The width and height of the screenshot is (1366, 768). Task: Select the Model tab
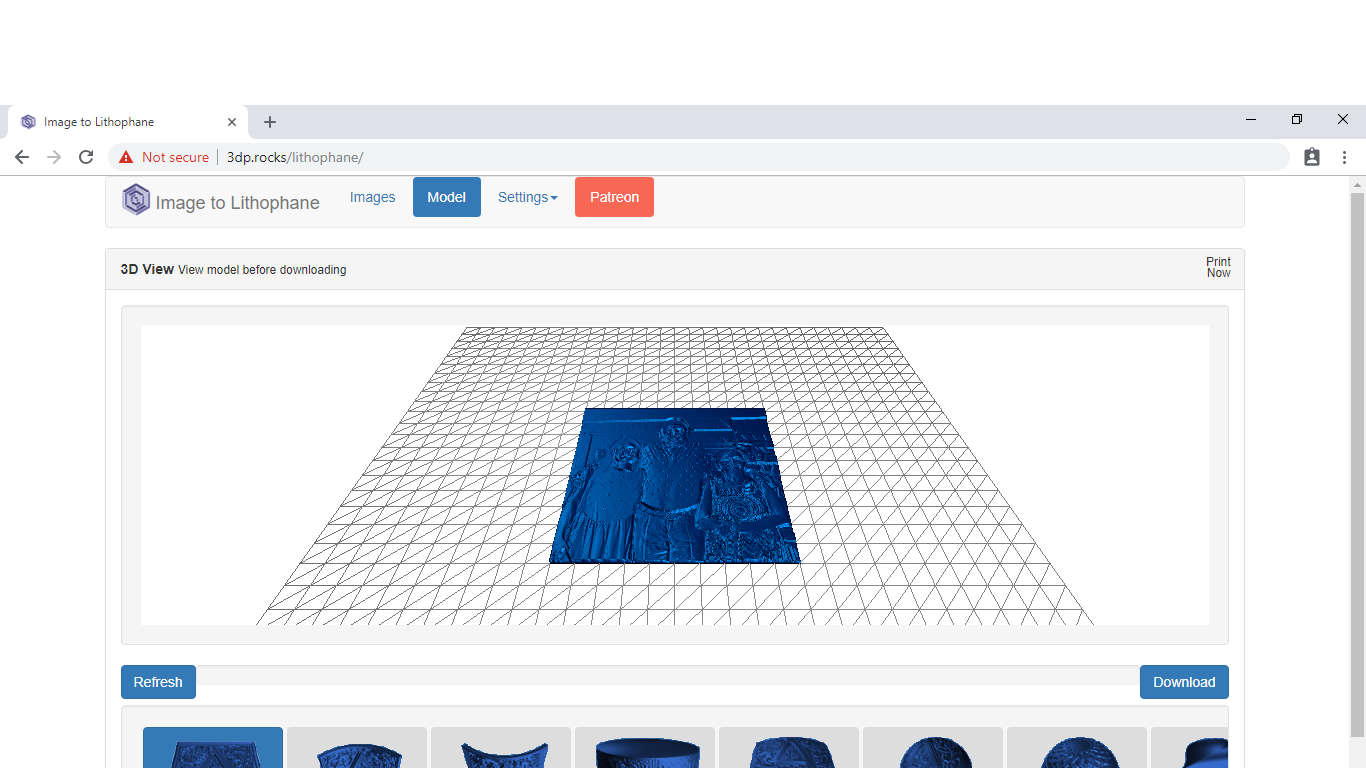[x=447, y=197]
